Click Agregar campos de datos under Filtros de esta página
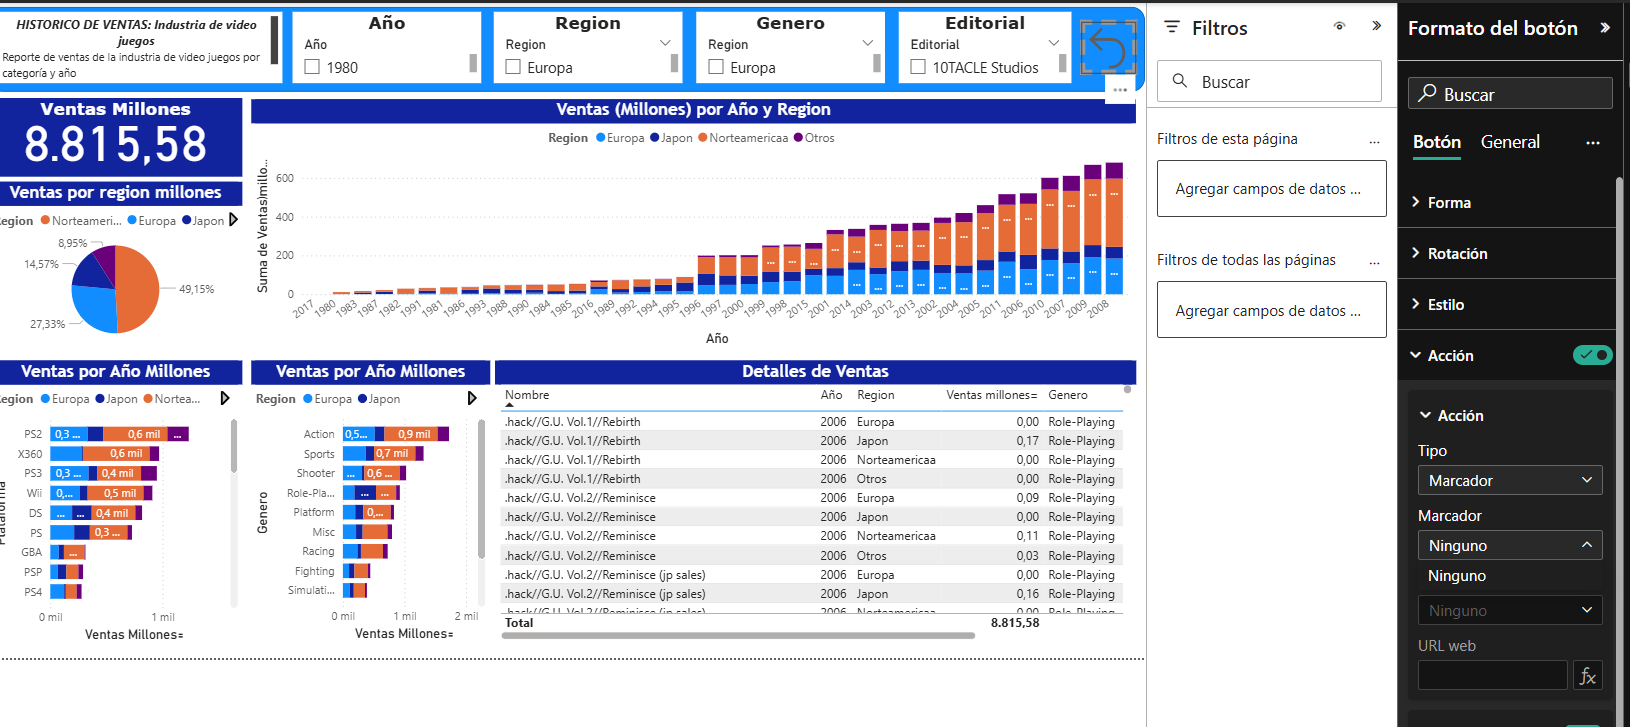Image resolution: width=1630 pixels, height=727 pixels. tap(1271, 189)
